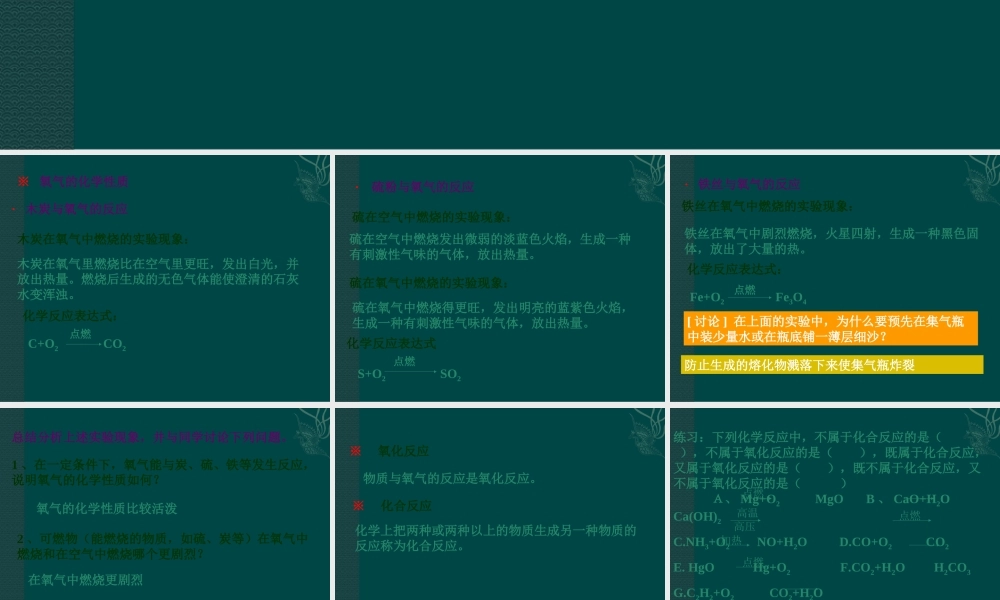Click the blank dark banner above the slides

(500, 75)
